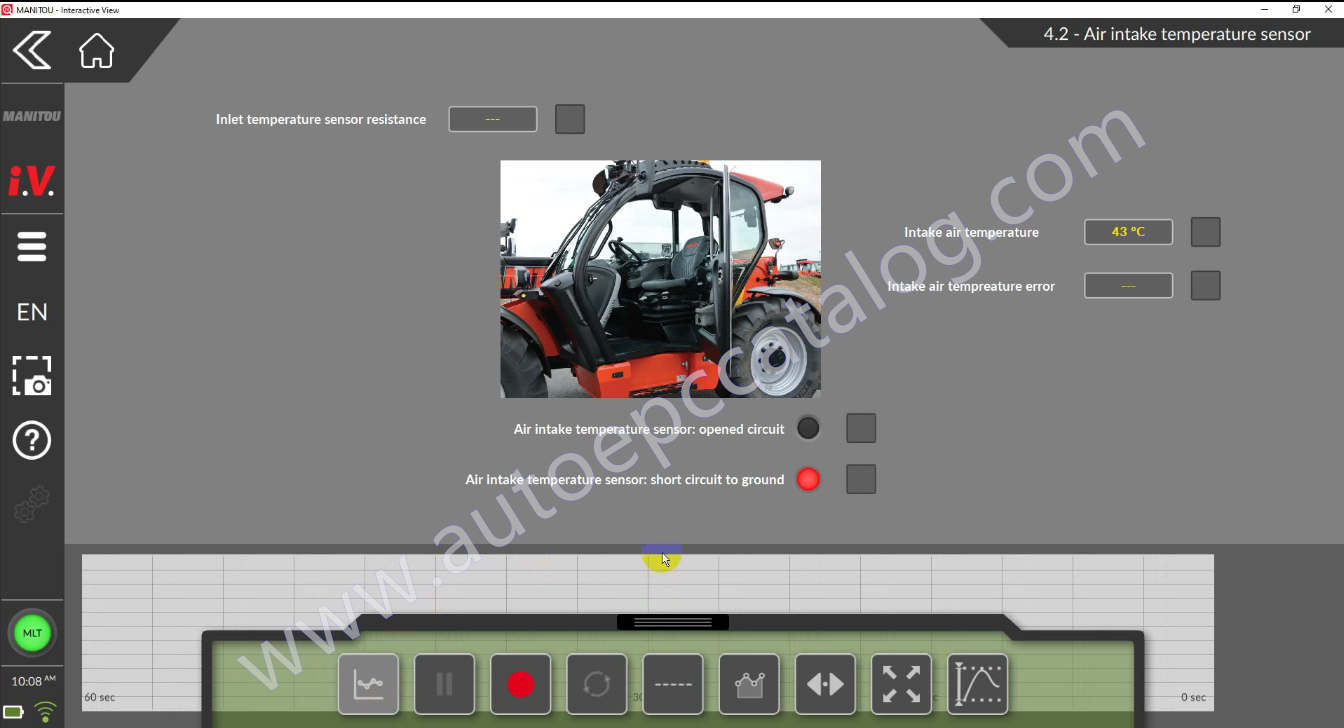Open help with the question mark icon
Screen dimensions: 1344x728
tap(32, 440)
